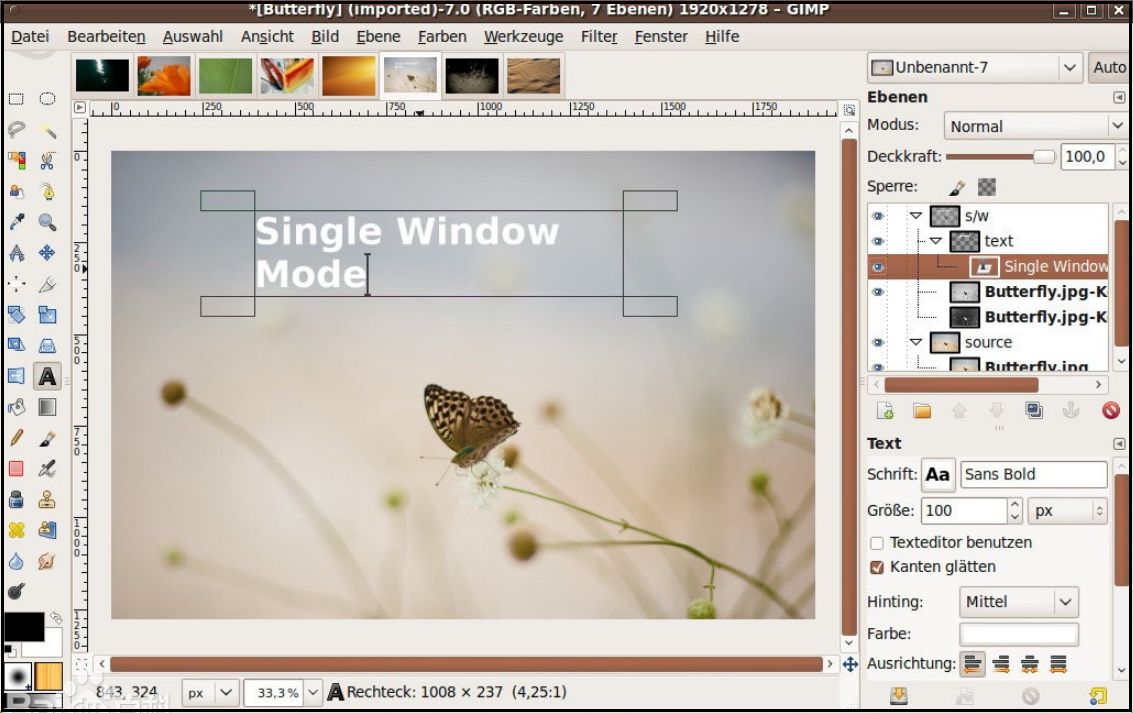Click the Aa font selector button

pos(938,474)
